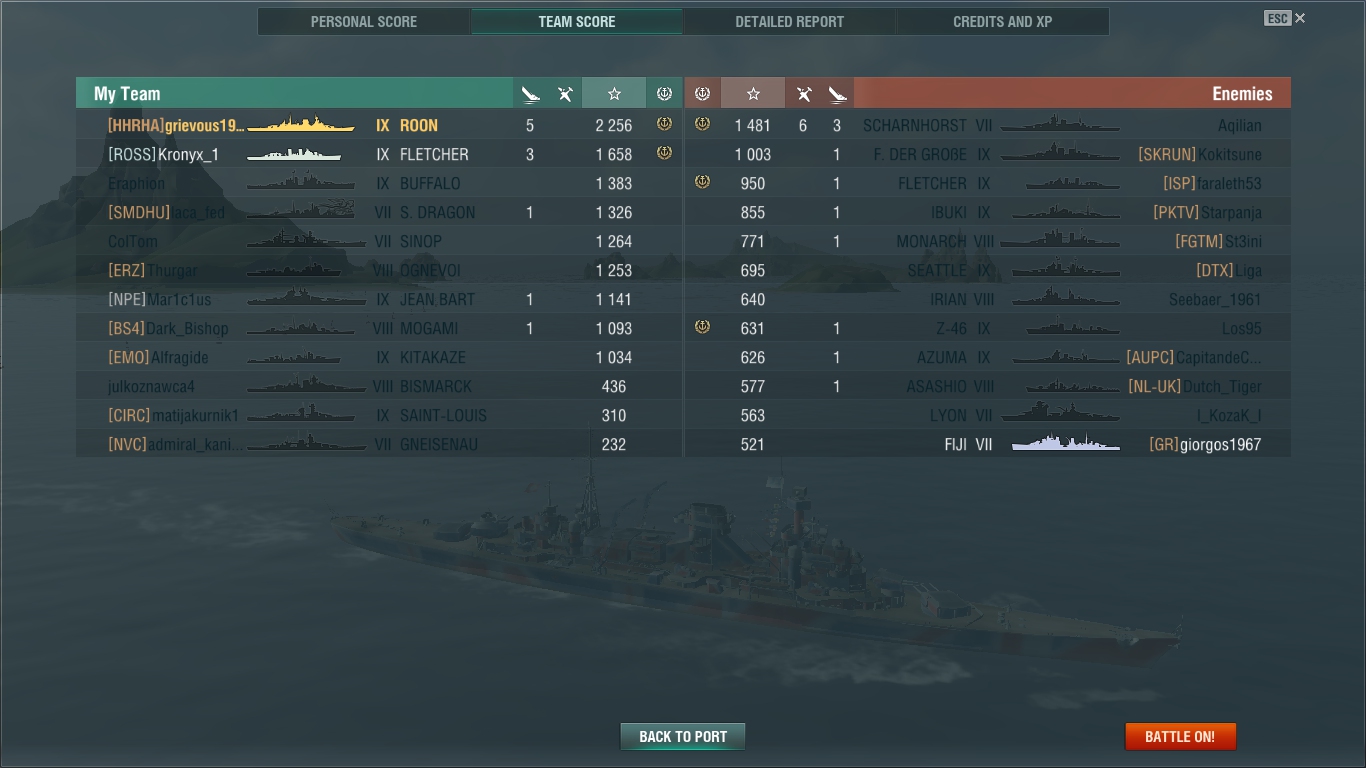Click Back to Port button
The height and width of the screenshot is (768, 1366).
click(x=683, y=737)
